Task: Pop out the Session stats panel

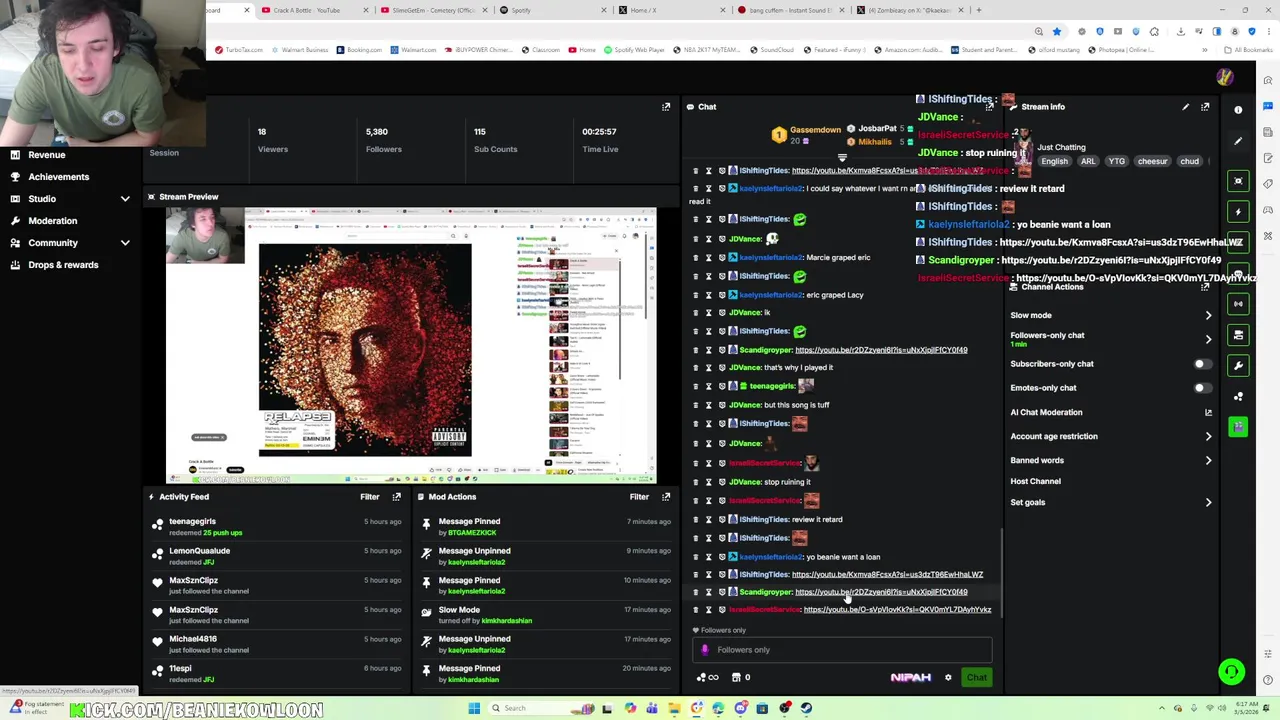Action: click(x=666, y=107)
